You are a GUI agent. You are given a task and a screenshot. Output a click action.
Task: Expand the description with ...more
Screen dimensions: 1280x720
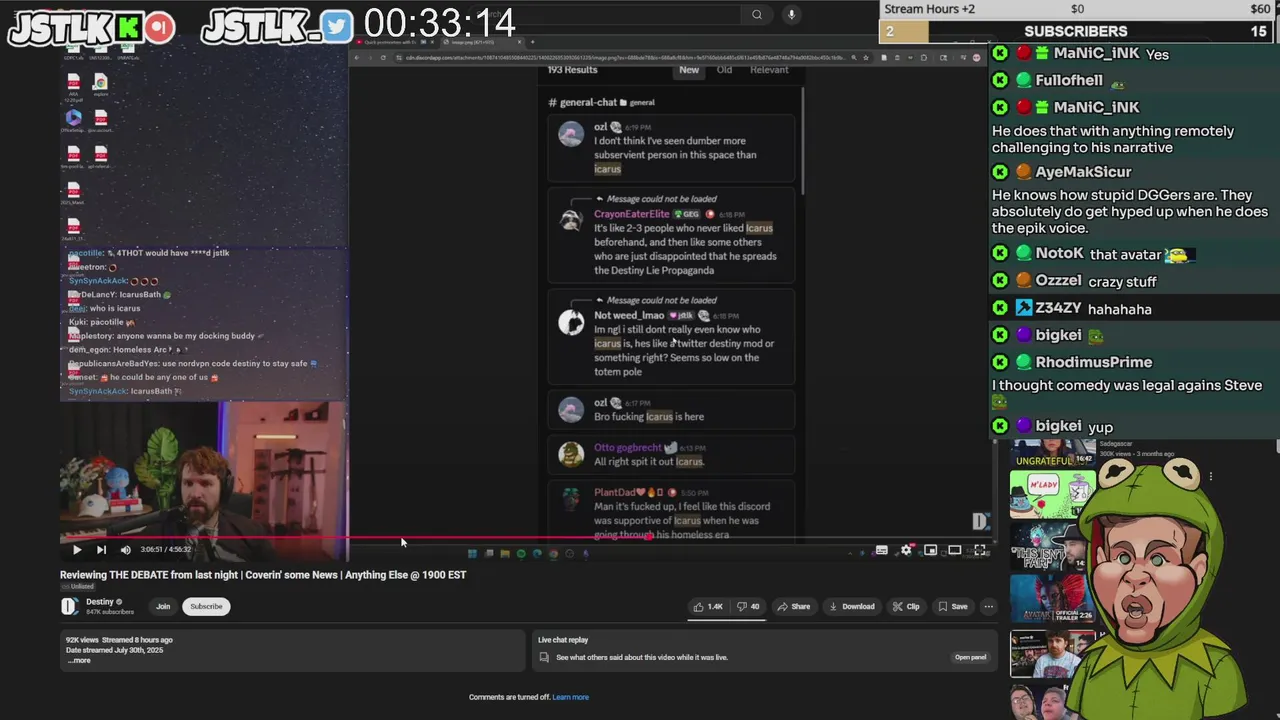click(x=79, y=660)
